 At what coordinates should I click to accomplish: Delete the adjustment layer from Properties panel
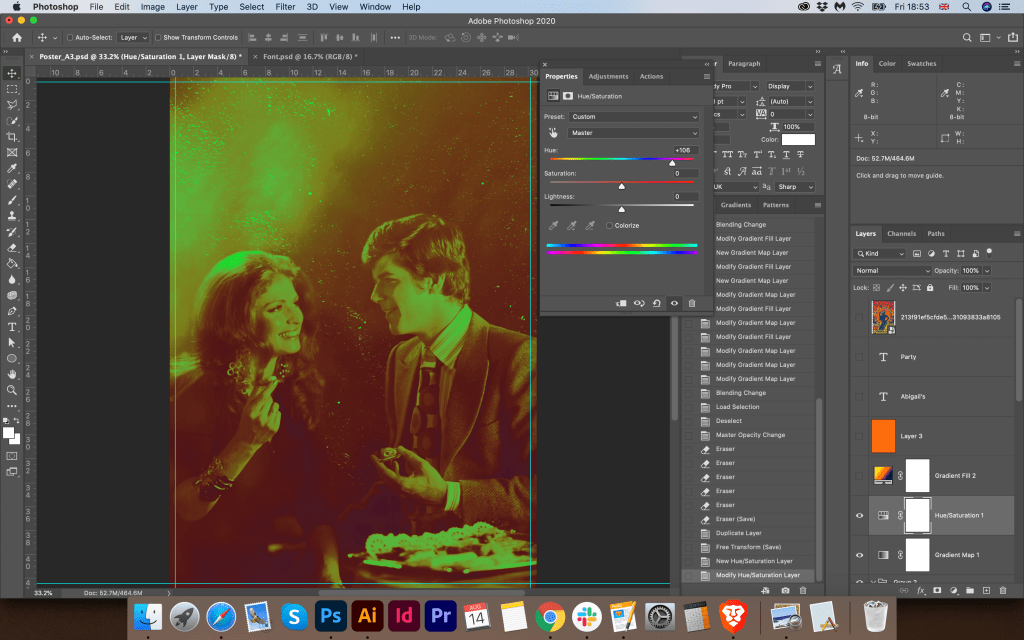click(x=691, y=302)
